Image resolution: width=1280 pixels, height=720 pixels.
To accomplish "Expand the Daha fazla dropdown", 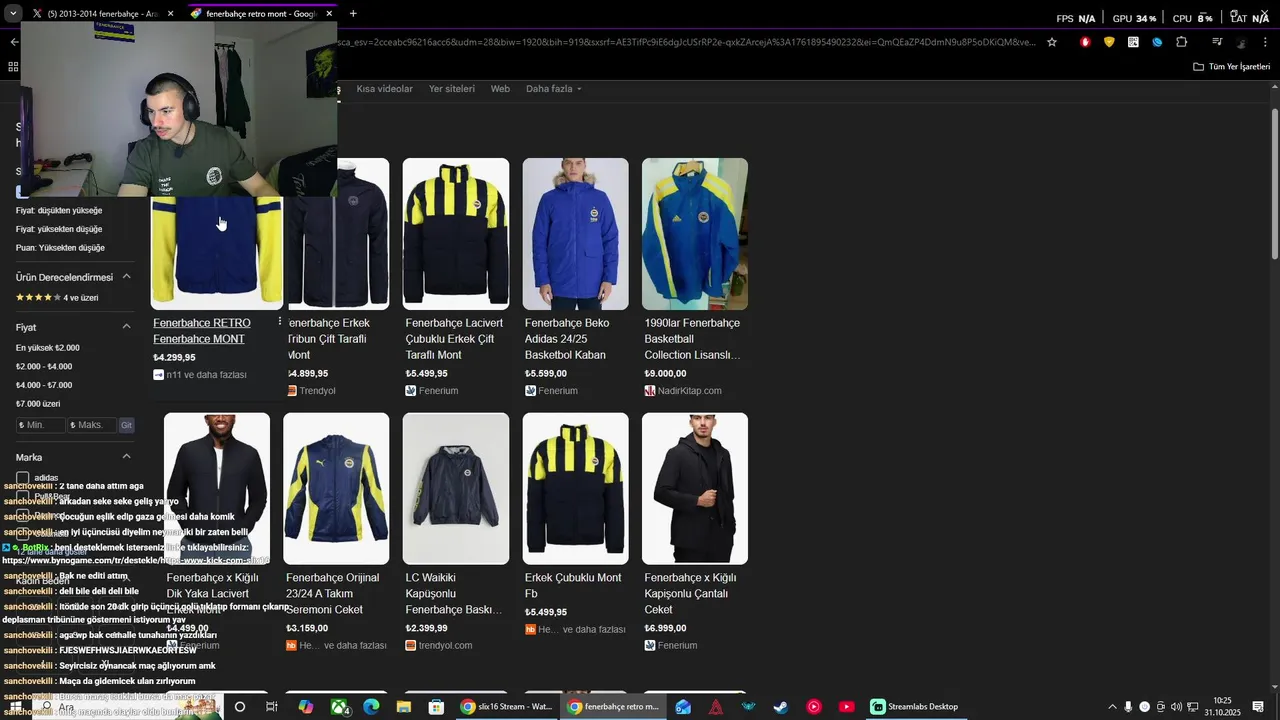I will click(553, 89).
